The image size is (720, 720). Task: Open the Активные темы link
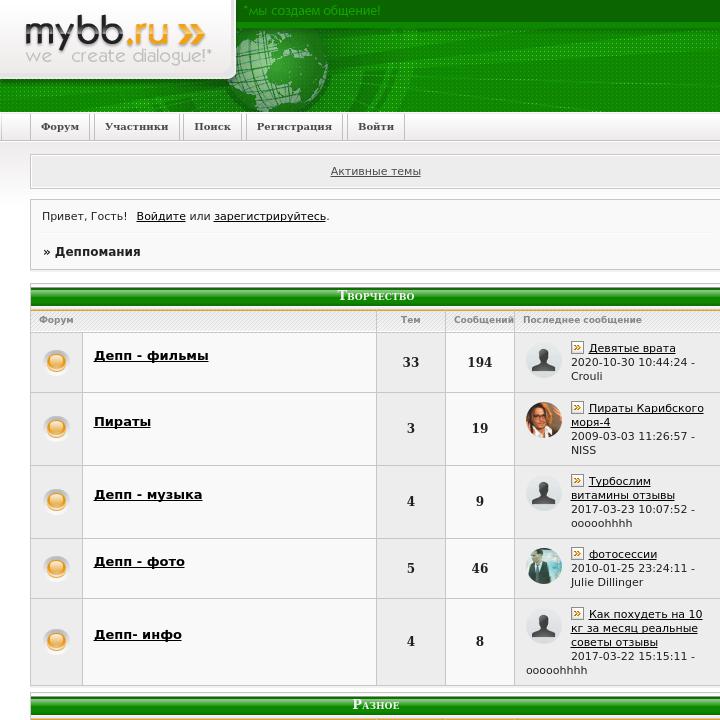(x=376, y=171)
